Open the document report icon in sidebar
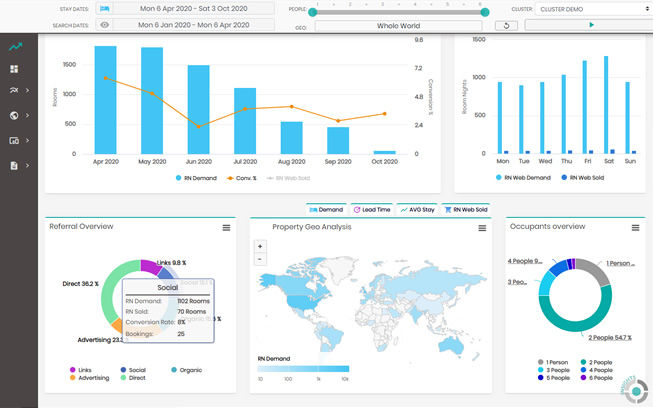 pos(14,166)
